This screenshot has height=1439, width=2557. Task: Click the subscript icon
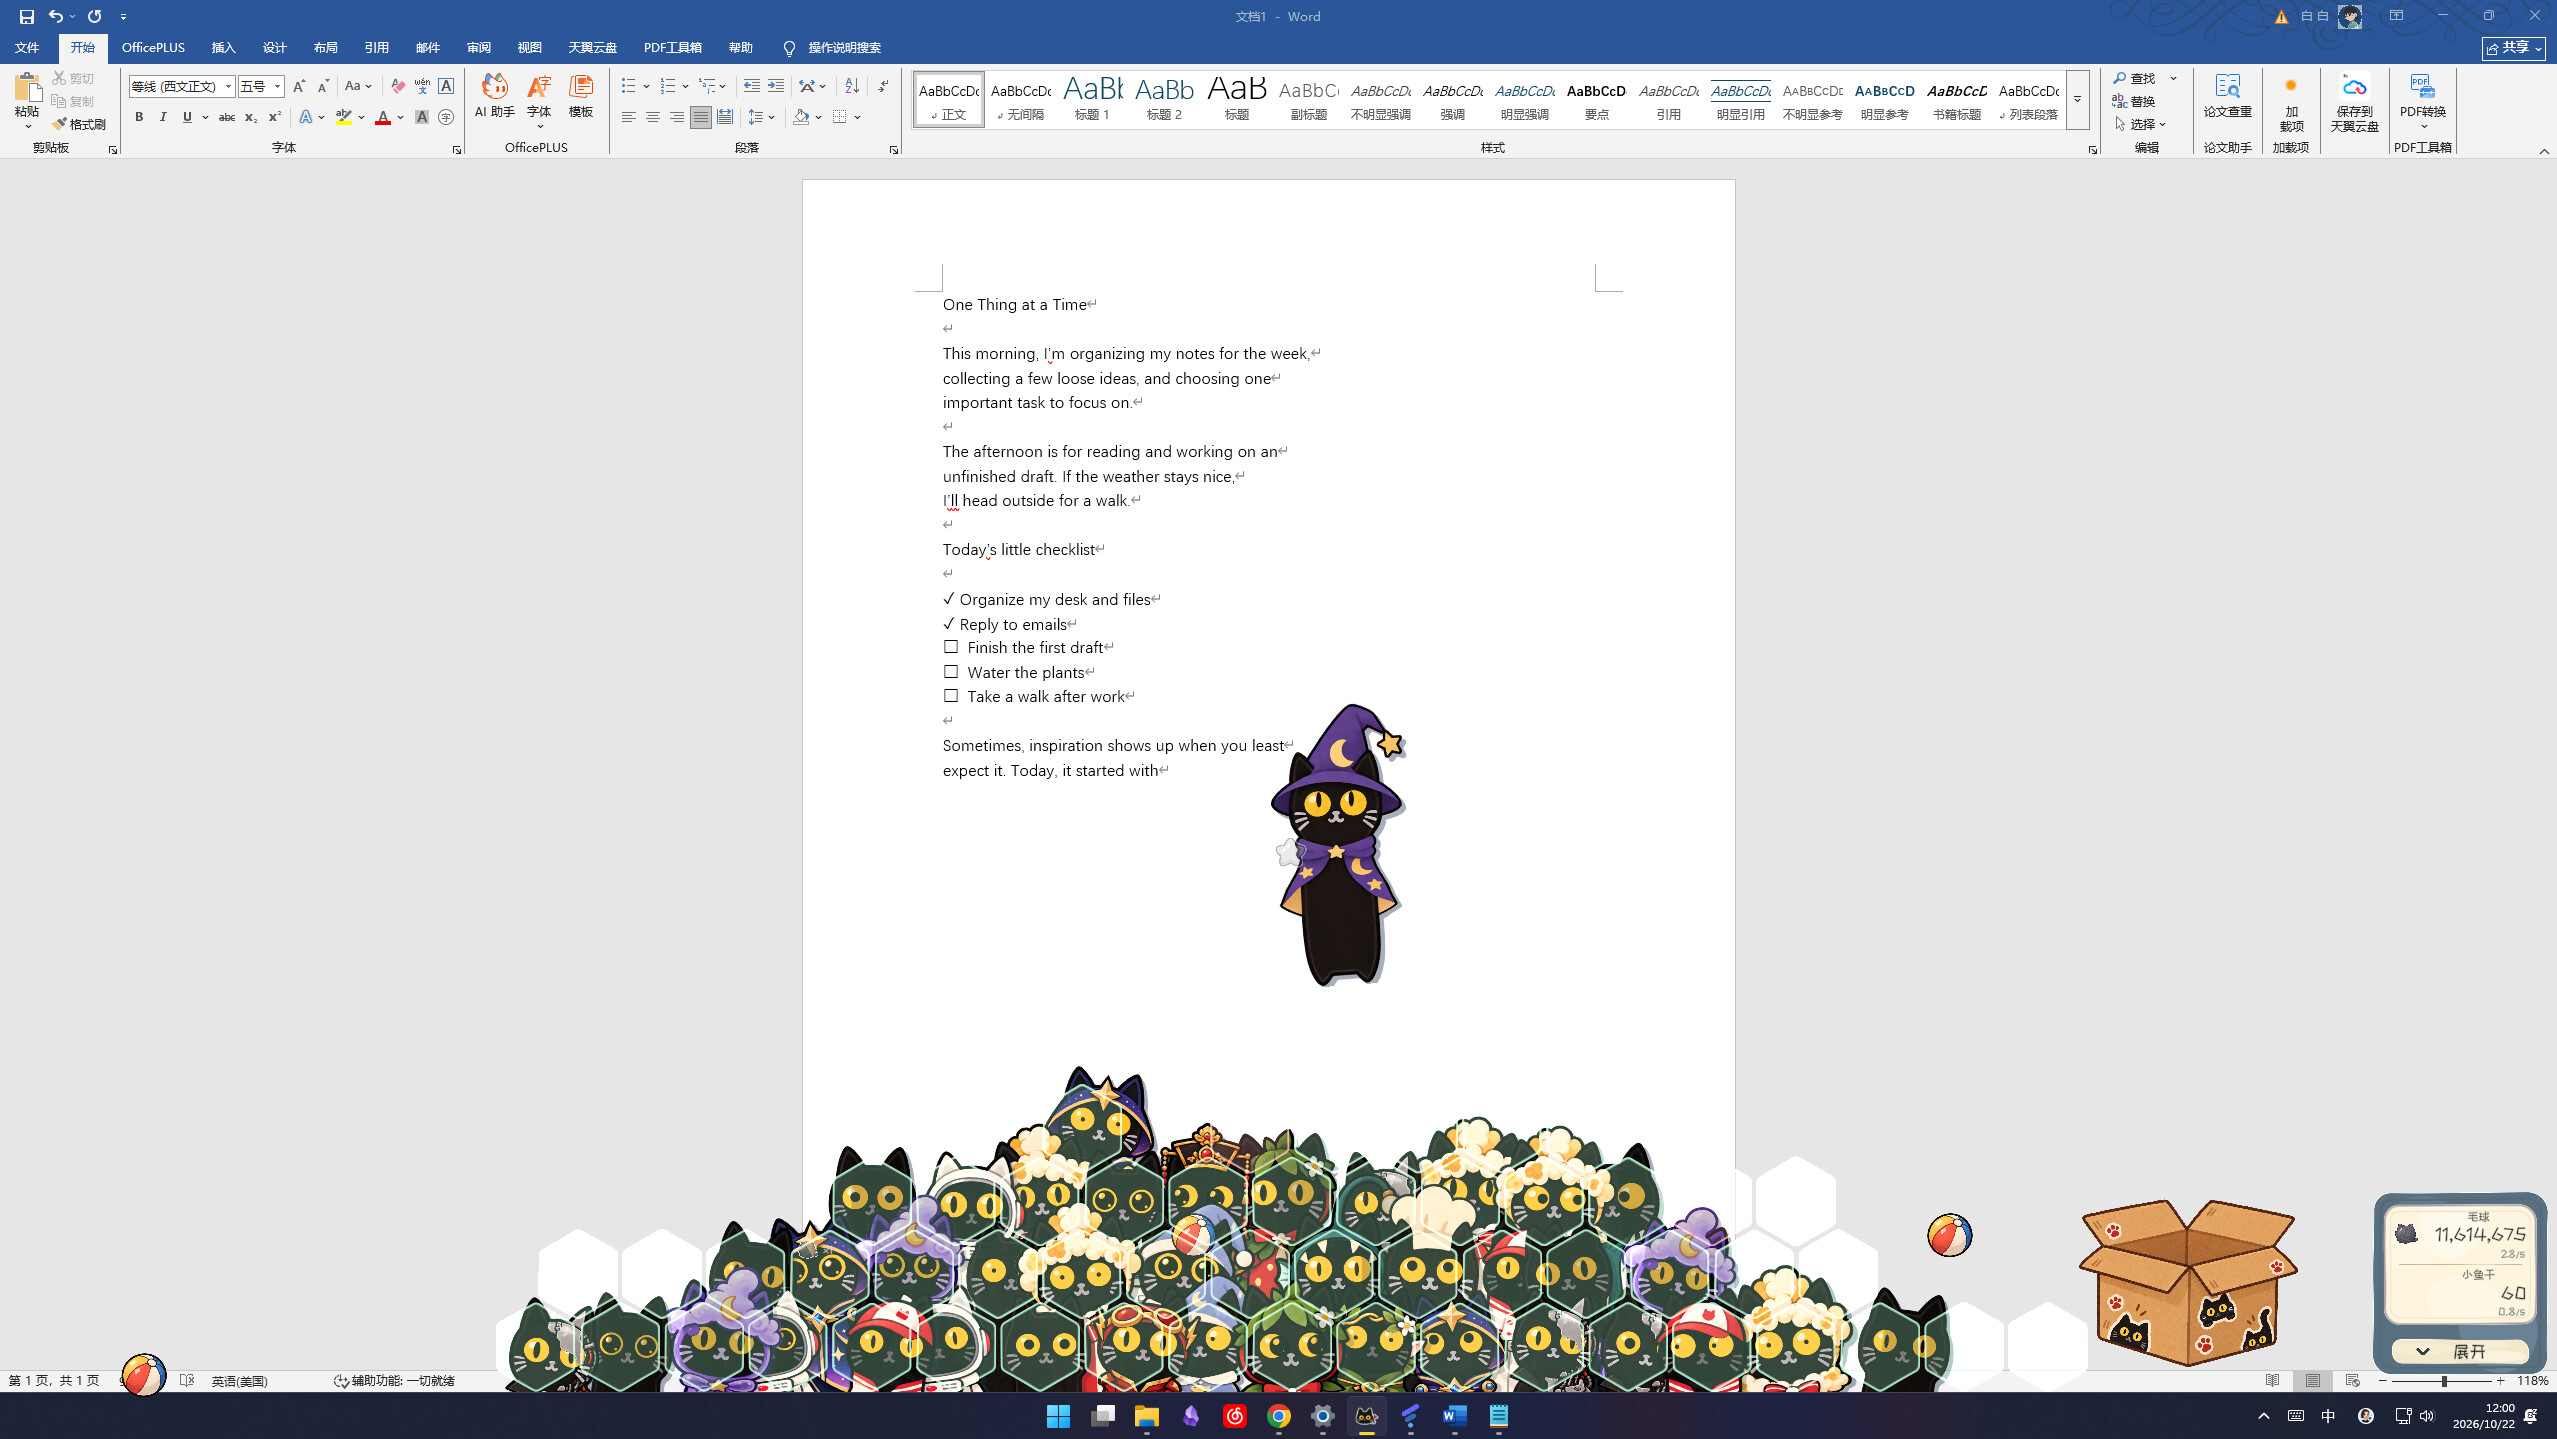[251, 118]
